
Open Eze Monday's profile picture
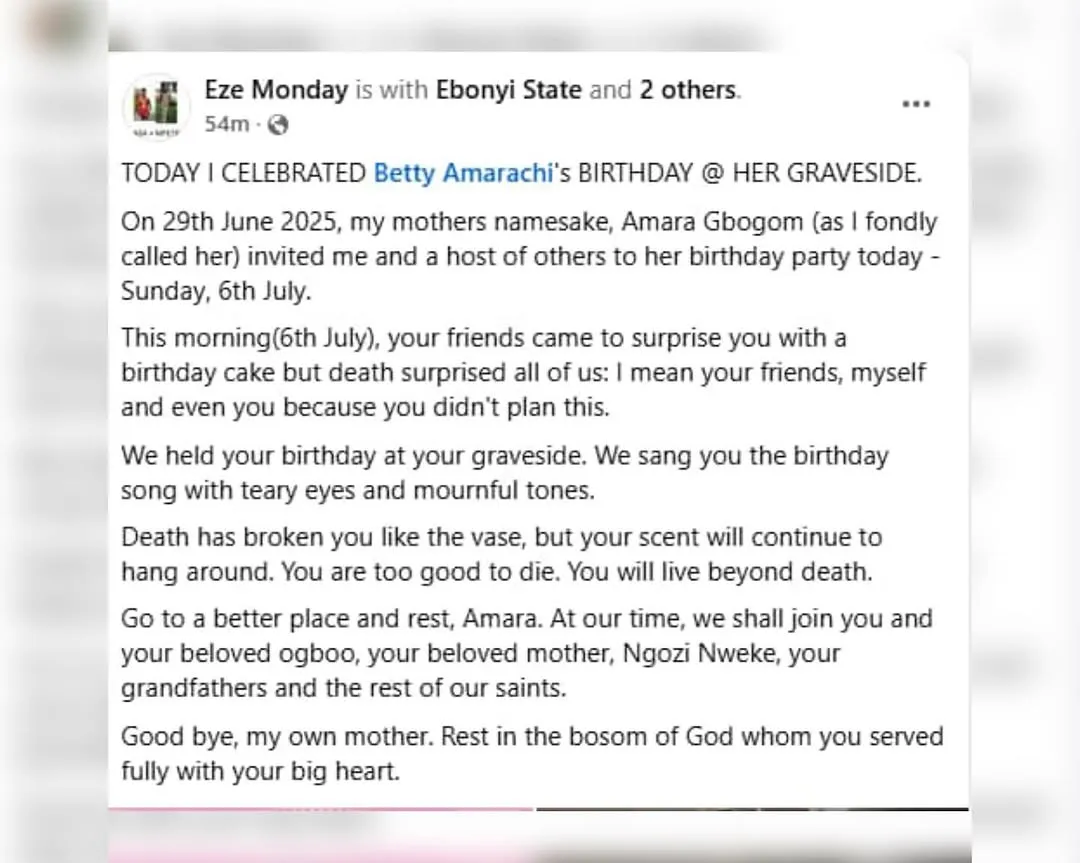coord(157,107)
